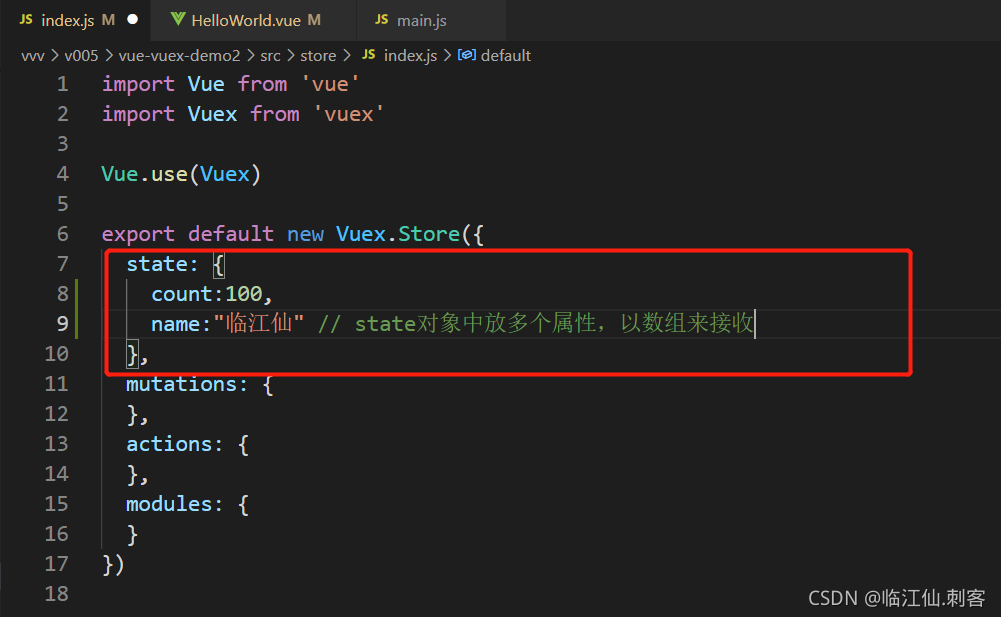Click line number 9 in the gutter
Viewport: 1001px width, 617px height.
tap(62, 324)
